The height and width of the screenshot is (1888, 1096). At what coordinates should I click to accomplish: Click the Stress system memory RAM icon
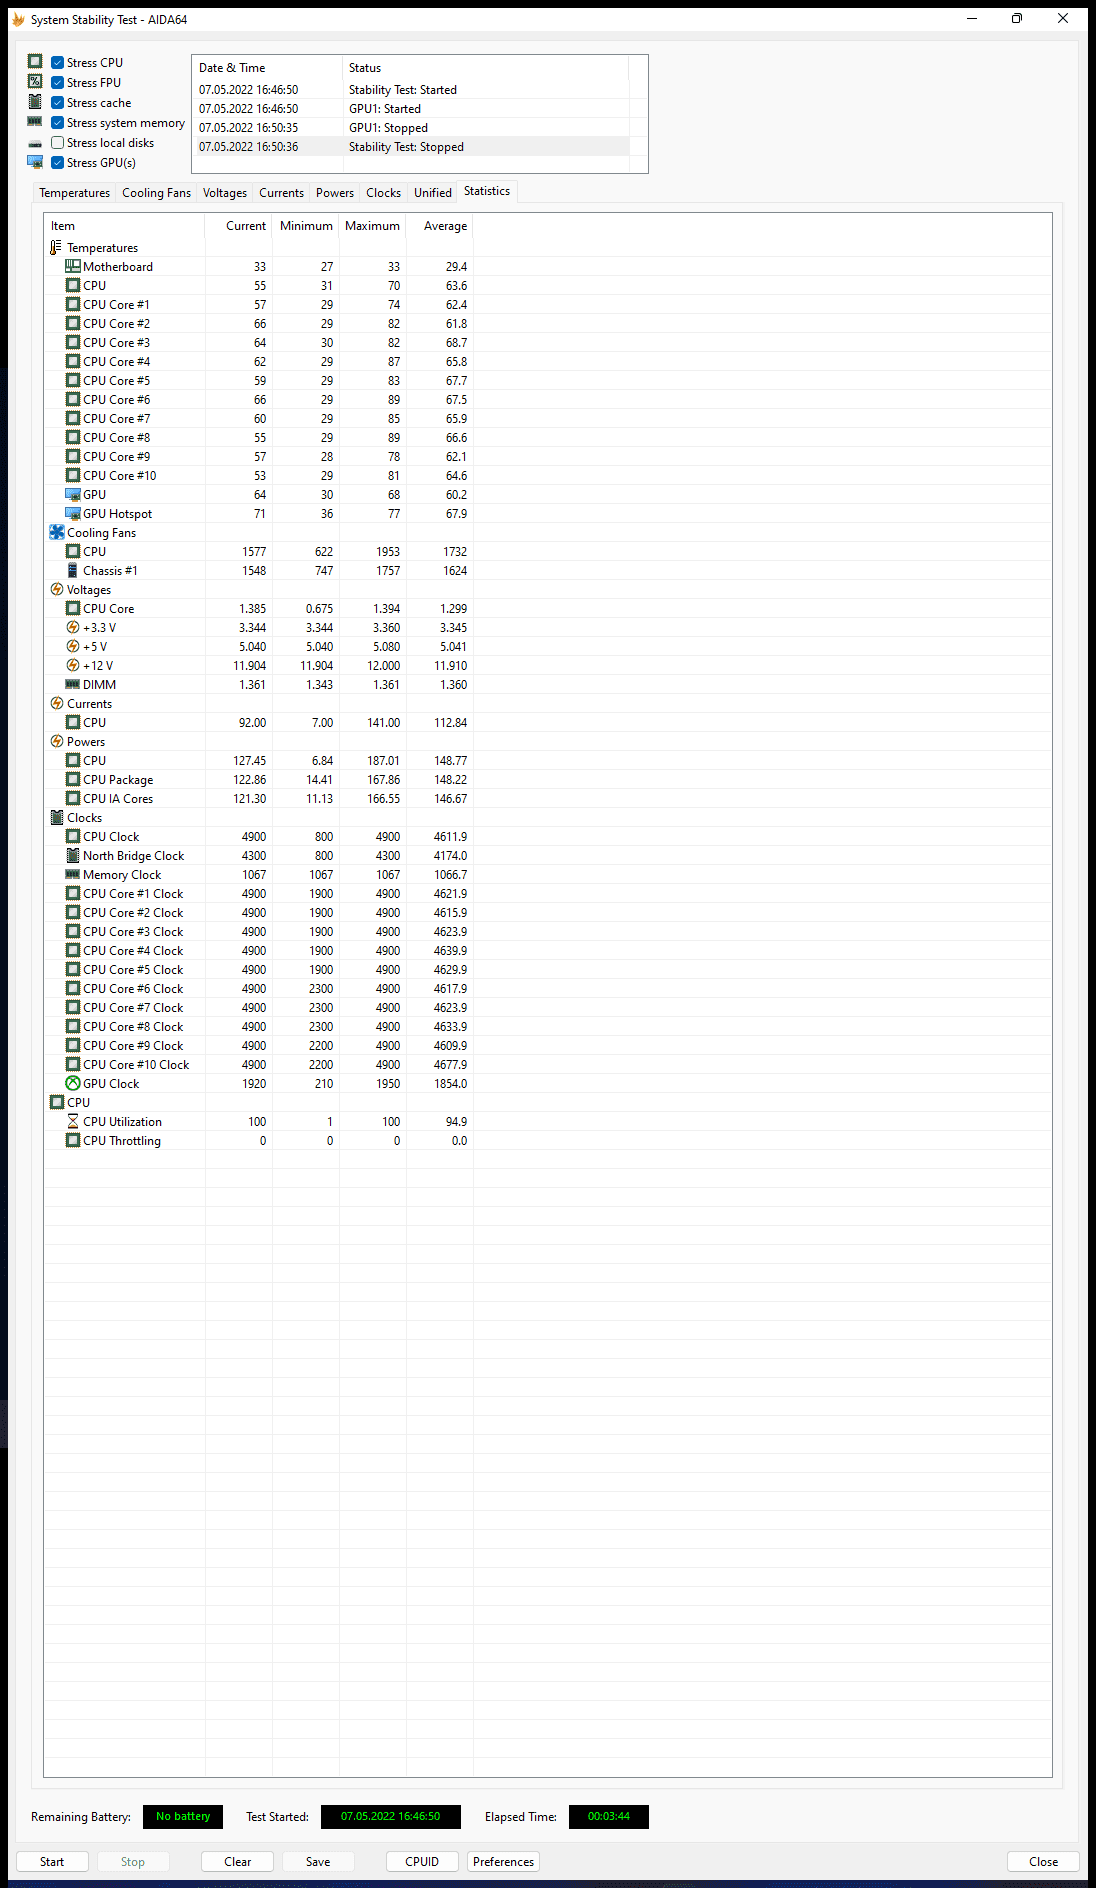[35, 122]
